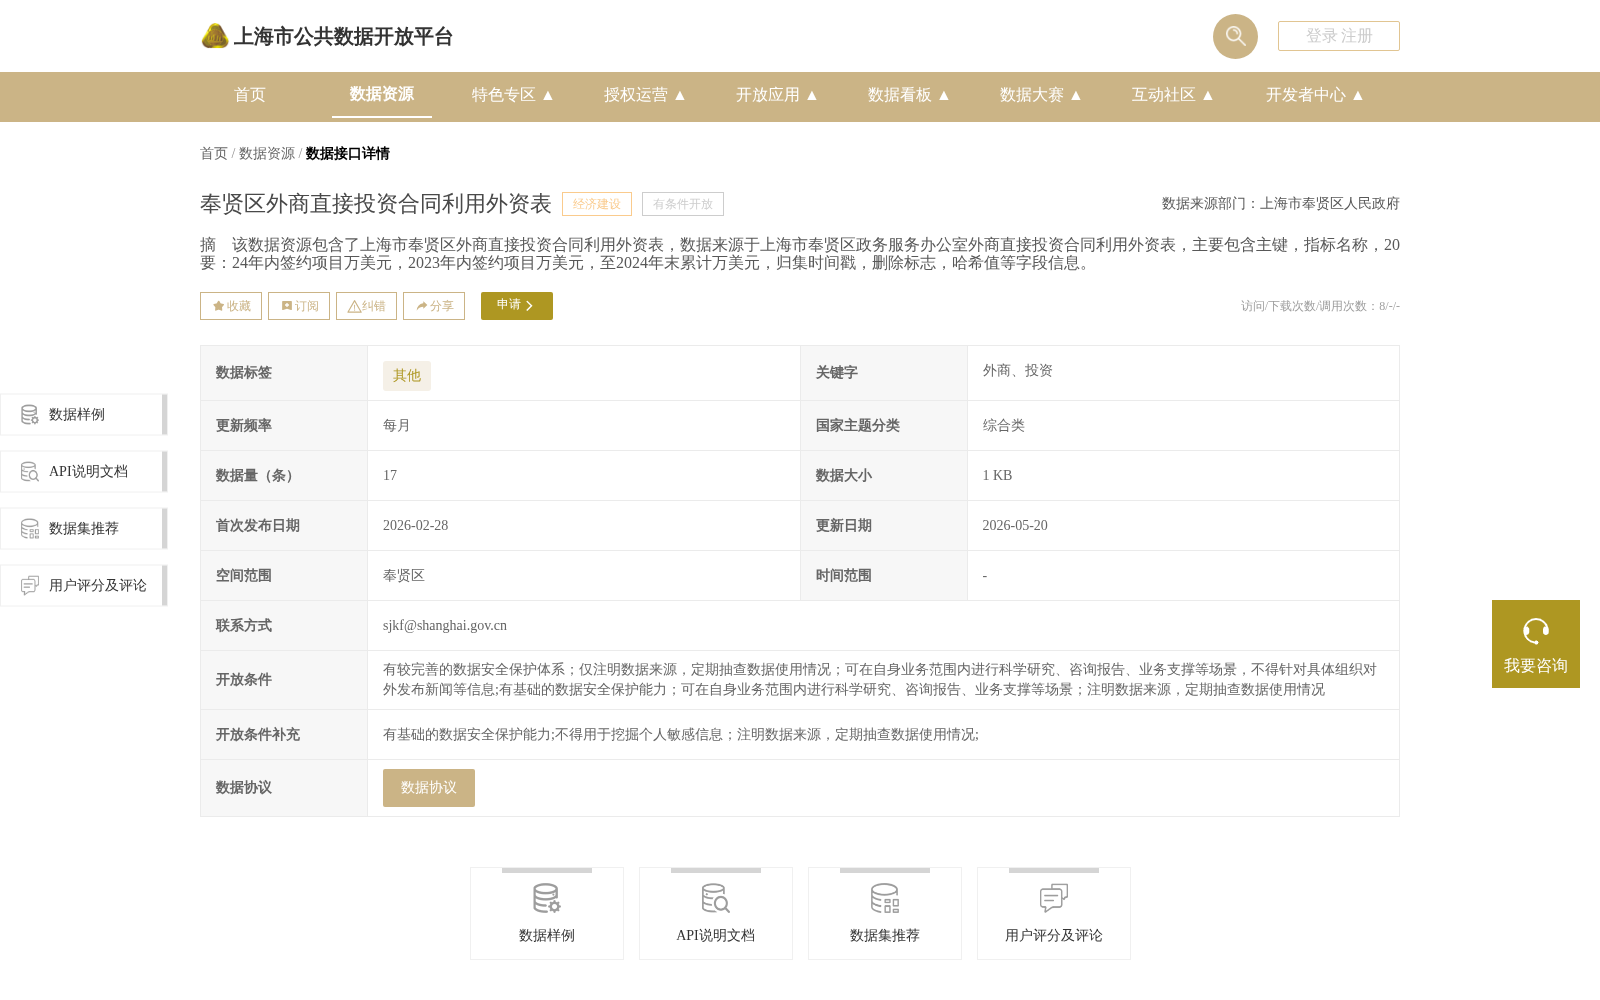Click the 用户评分及评论 card icon at bottom
The height and width of the screenshot is (1000, 1600).
pos(1054,899)
